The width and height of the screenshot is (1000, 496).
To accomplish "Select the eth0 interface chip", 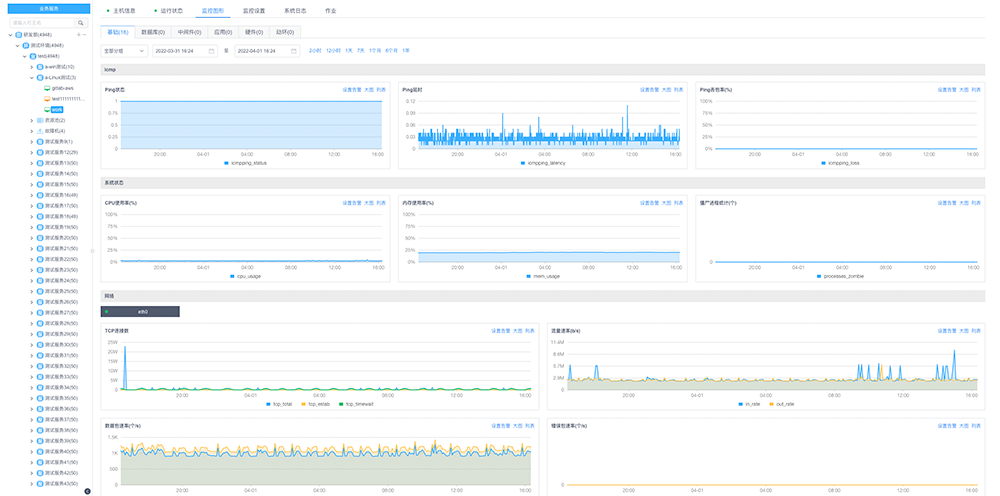I will point(140,312).
